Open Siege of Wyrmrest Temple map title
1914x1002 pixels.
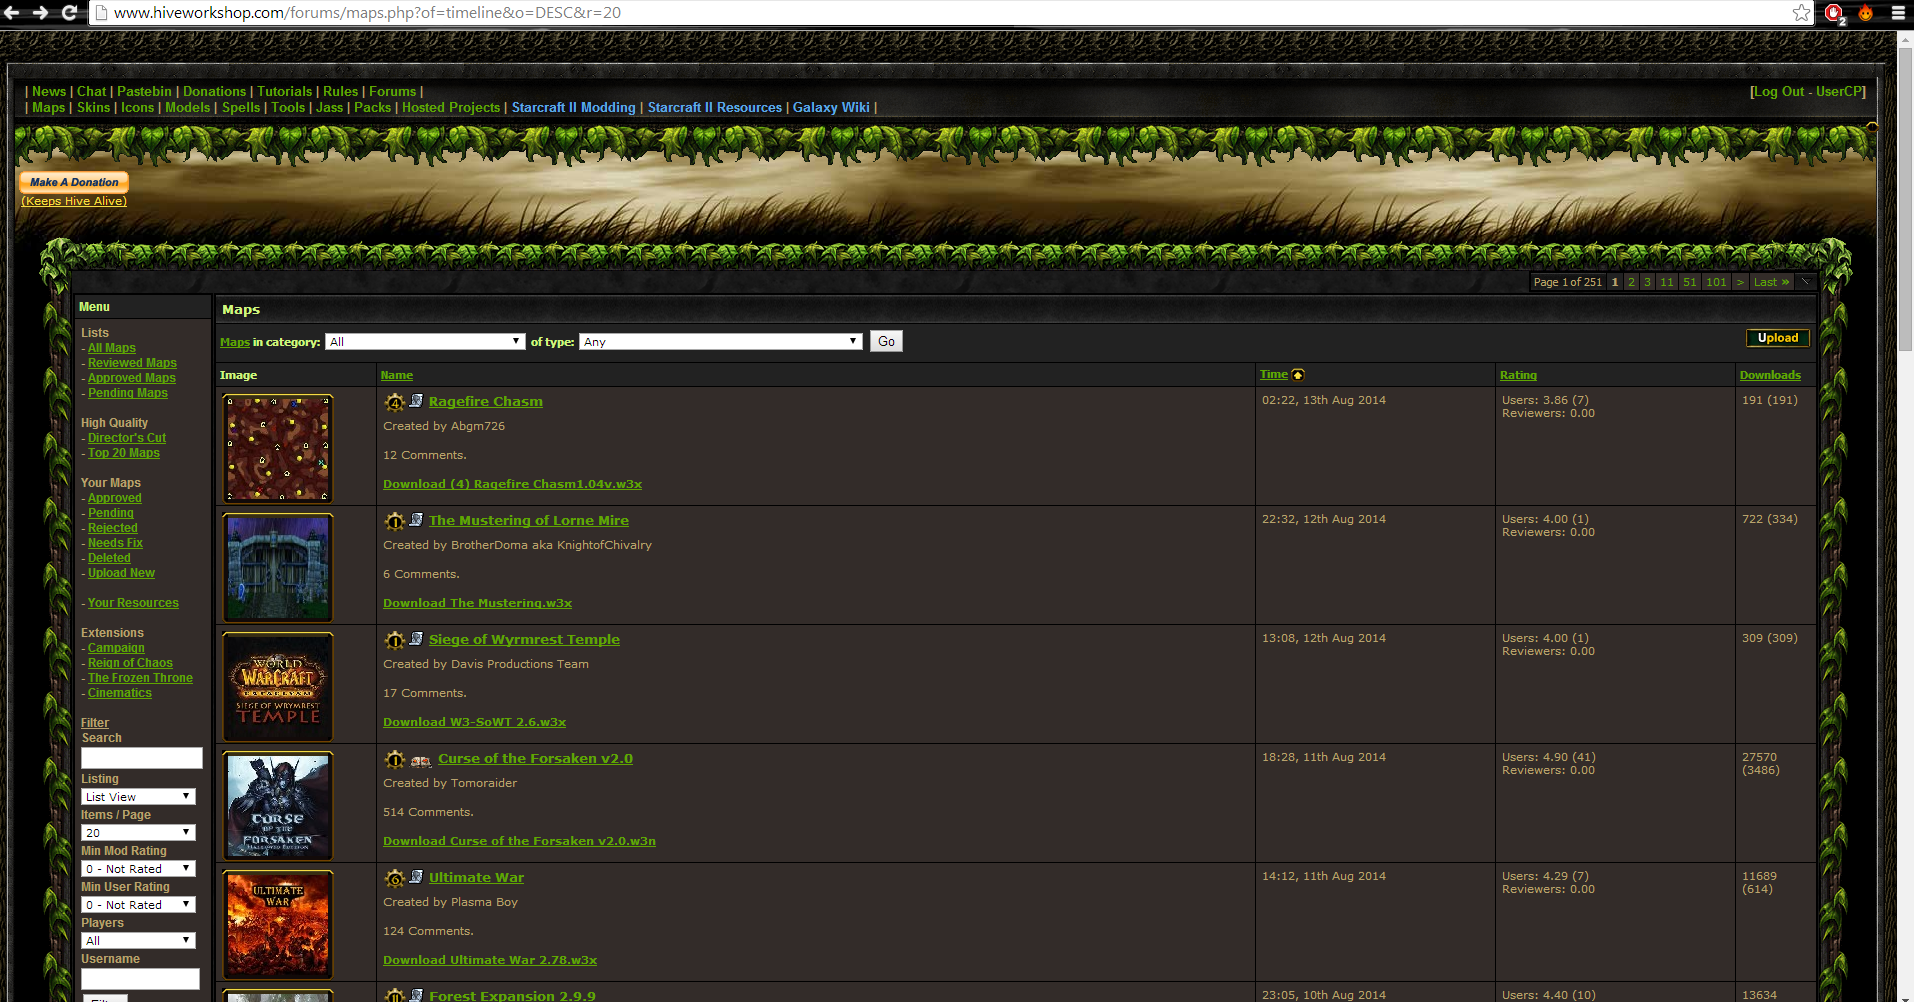(x=524, y=639)
